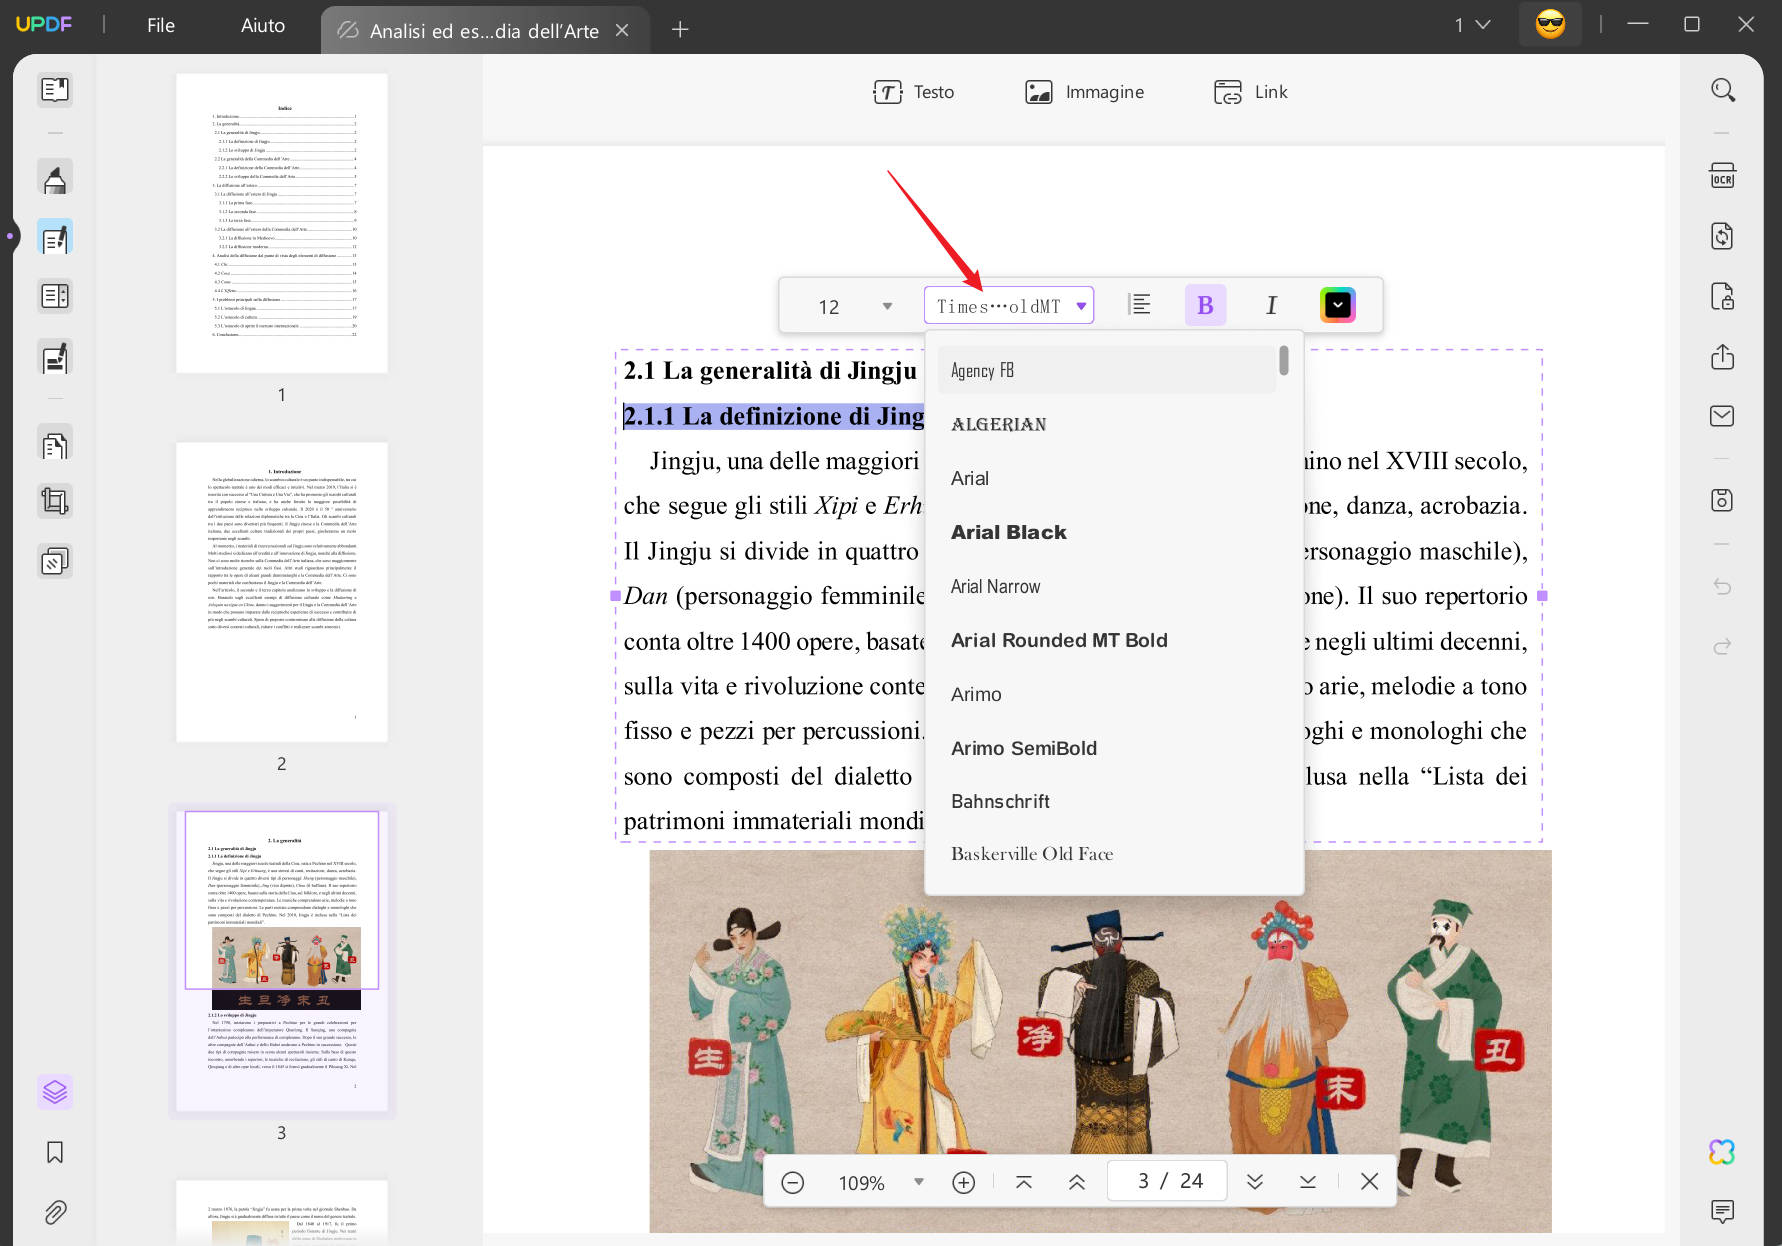Select the Comment highlighter tool
This screenshot has height=1246, width=1782.
55,178
